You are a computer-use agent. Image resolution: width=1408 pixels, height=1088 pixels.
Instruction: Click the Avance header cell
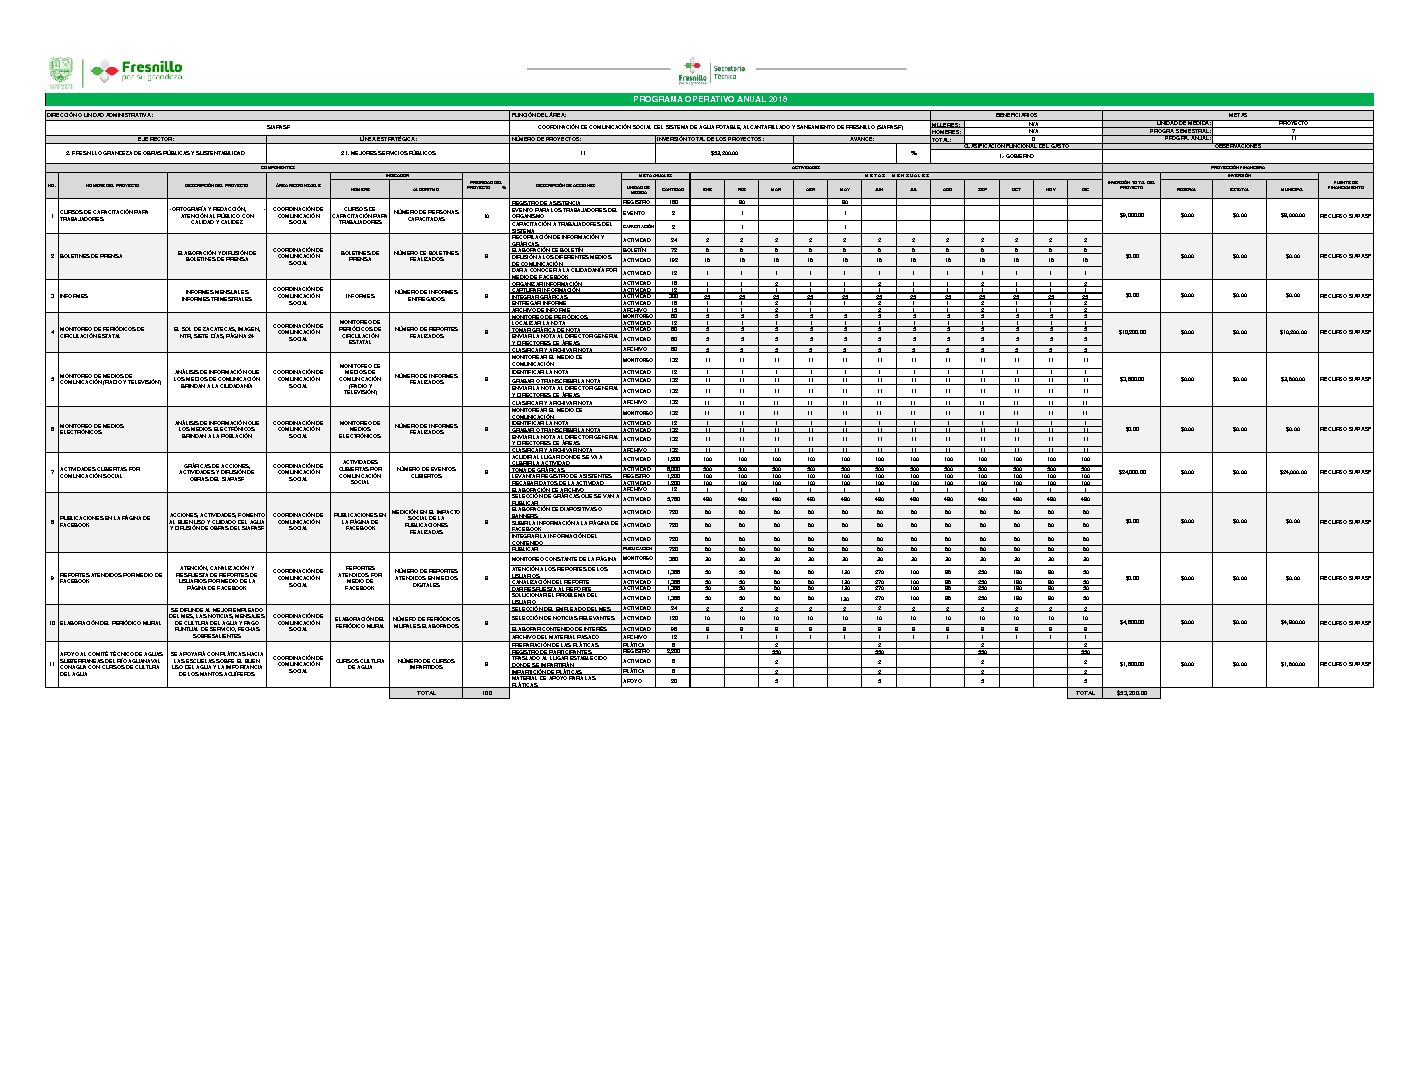(862, 139)
